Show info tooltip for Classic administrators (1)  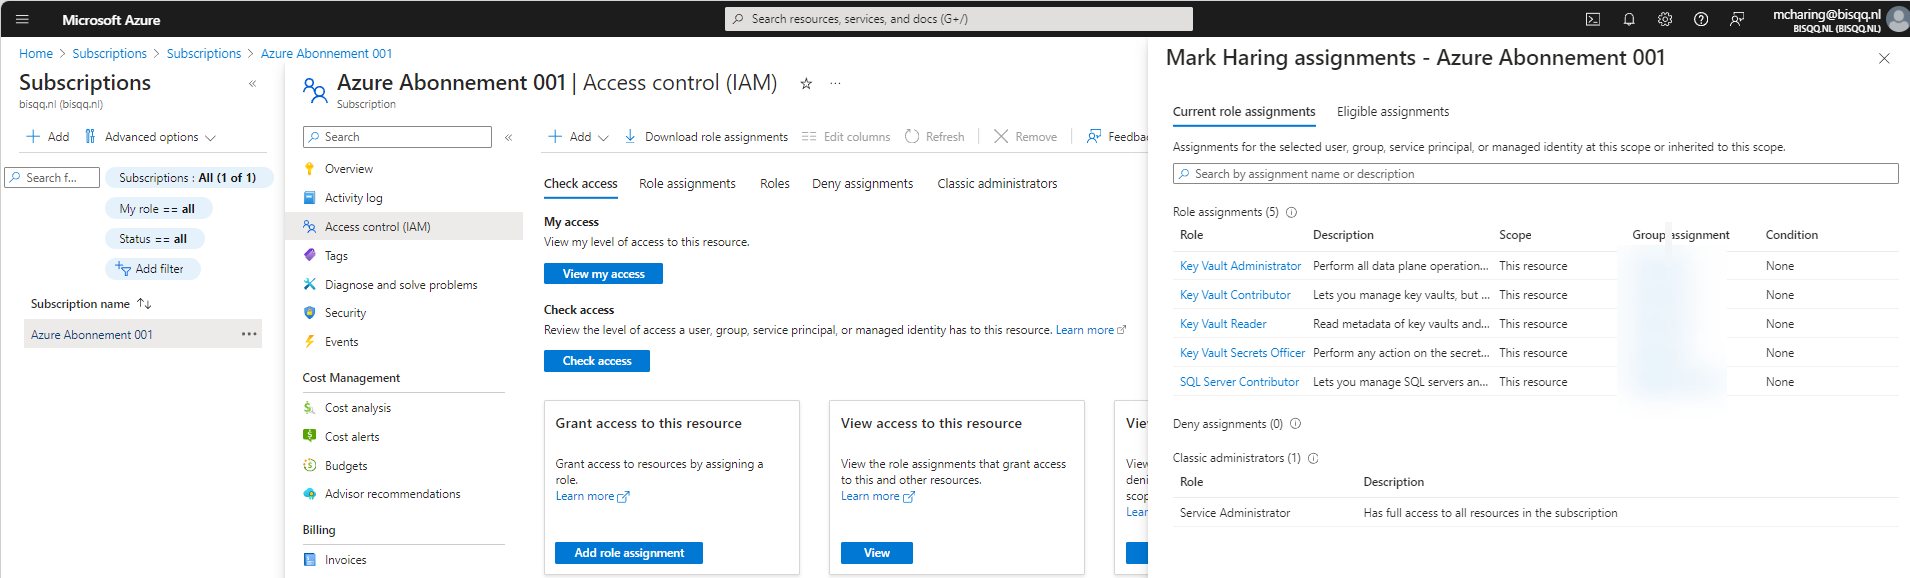[x=1313, y=458]
